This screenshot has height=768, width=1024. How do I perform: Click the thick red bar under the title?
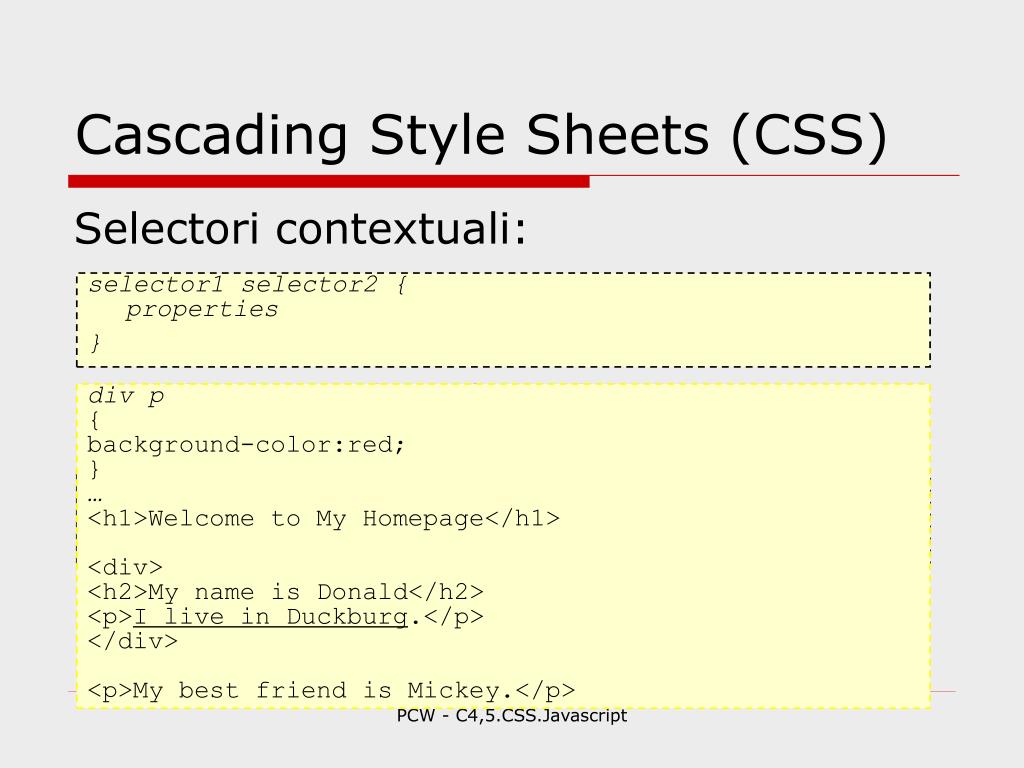(328, 182)
